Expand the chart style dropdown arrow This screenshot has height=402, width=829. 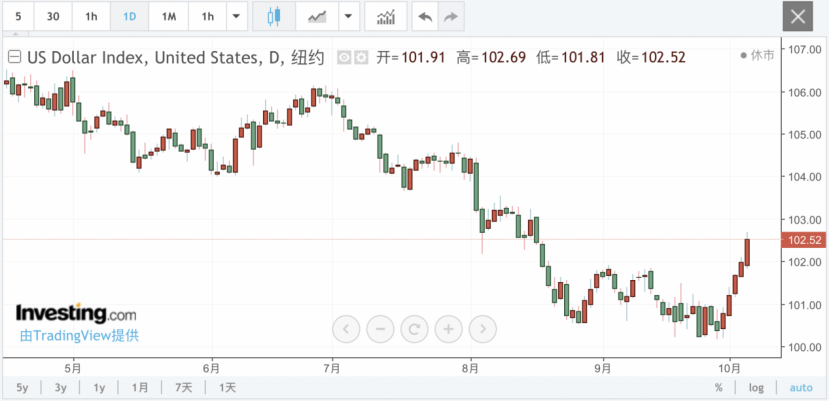pos(347,17)
